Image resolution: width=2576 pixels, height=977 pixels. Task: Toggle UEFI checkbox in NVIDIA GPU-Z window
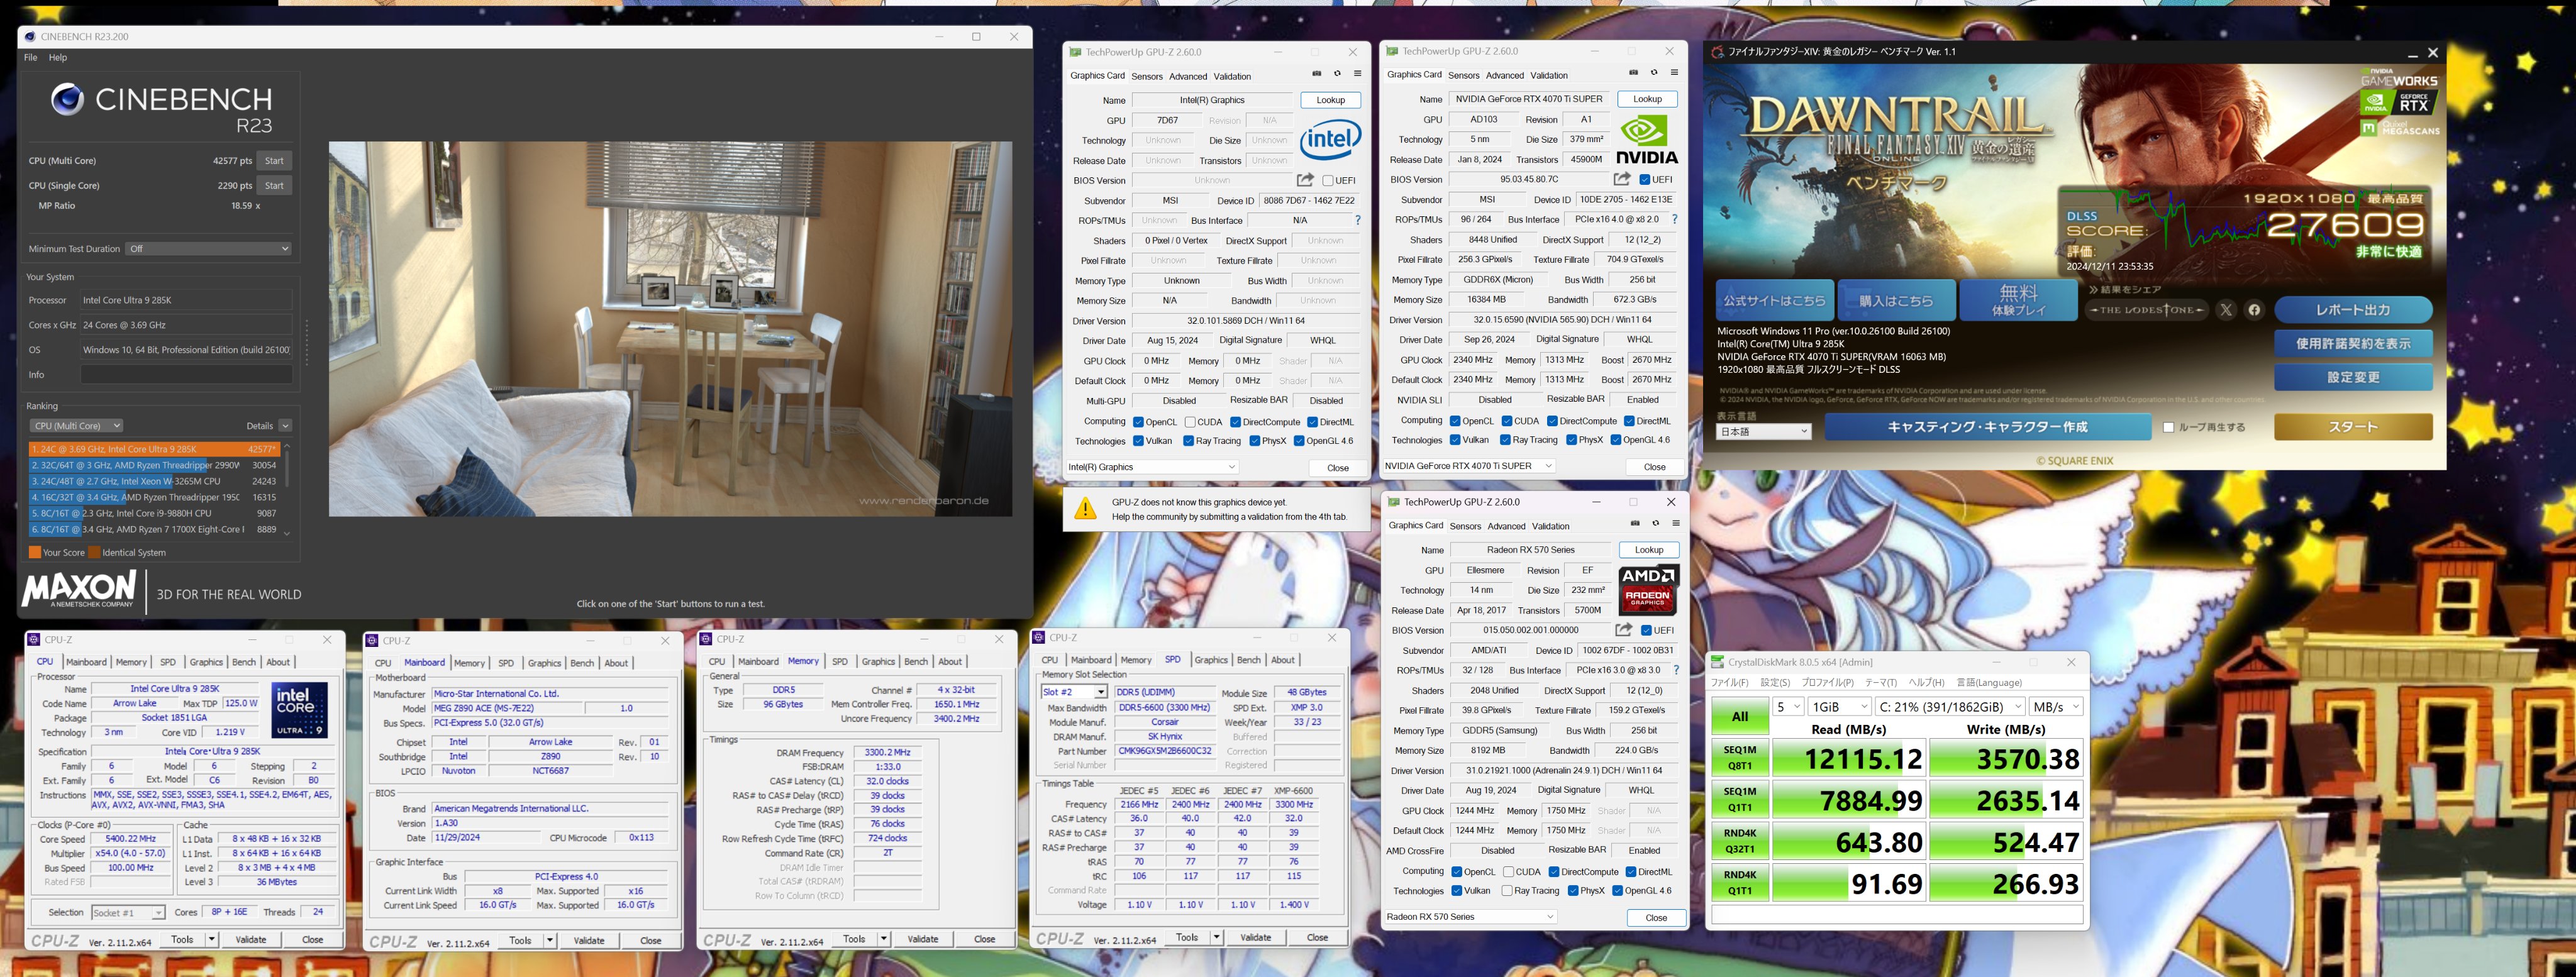[x=1645, y=180]
